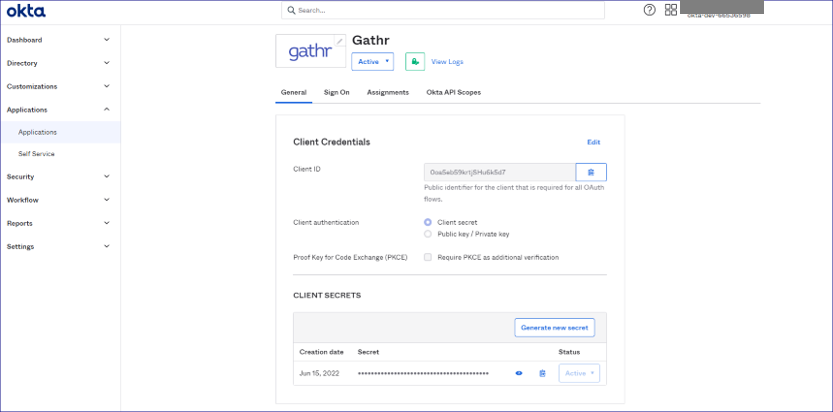Open the Active status dropdown for the app
This screenshot has height=412, width=833.
[374, 62]
